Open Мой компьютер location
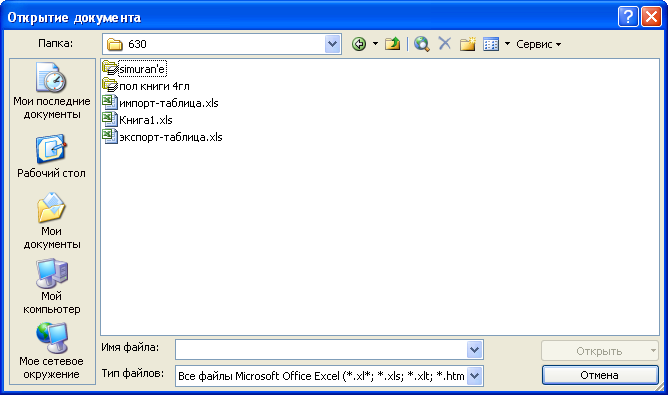This screenshot has width=668, height=395. pos(52,286)
